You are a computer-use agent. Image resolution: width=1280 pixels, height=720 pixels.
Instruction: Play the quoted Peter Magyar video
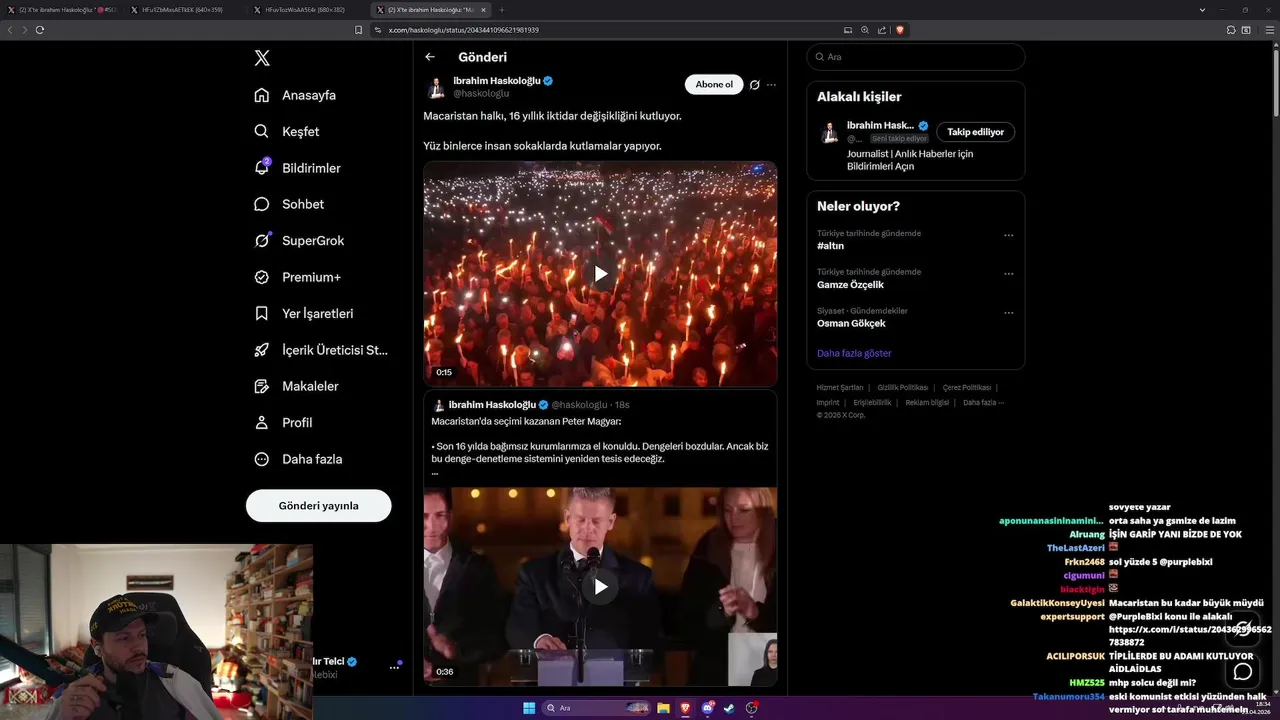click(x=600, y=586)
